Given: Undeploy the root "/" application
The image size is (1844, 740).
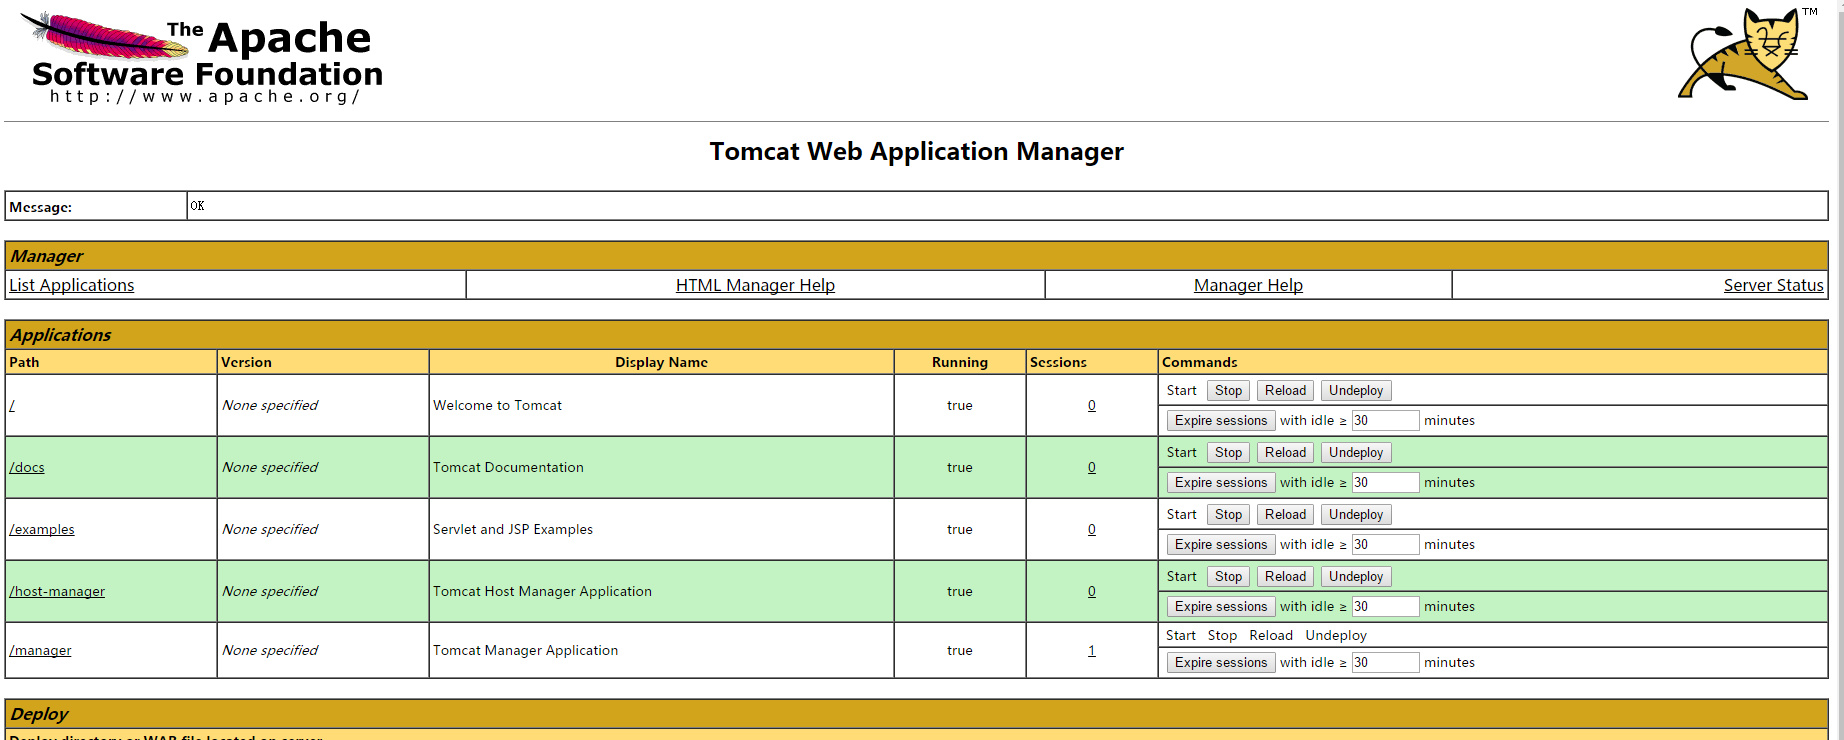Looking at the screenshot, I should click(1356, 391).
